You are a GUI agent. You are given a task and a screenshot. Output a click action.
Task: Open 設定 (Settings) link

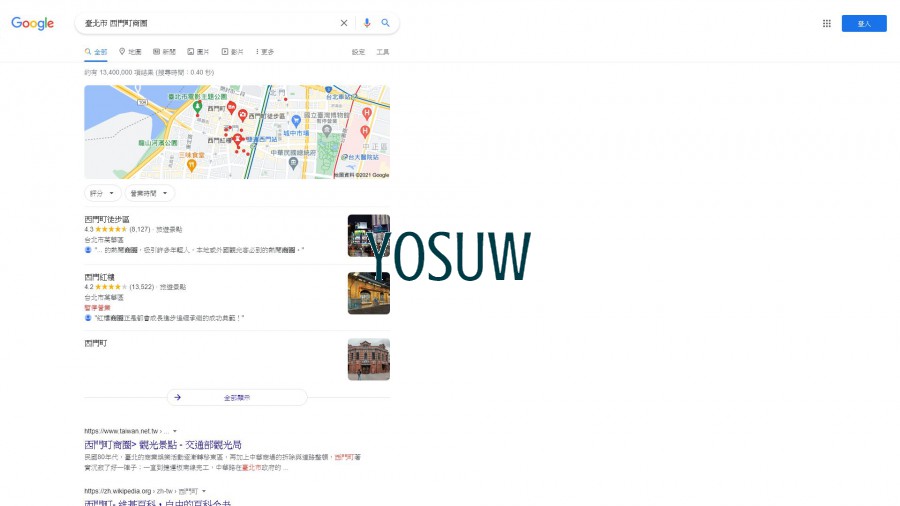(358, 52)
